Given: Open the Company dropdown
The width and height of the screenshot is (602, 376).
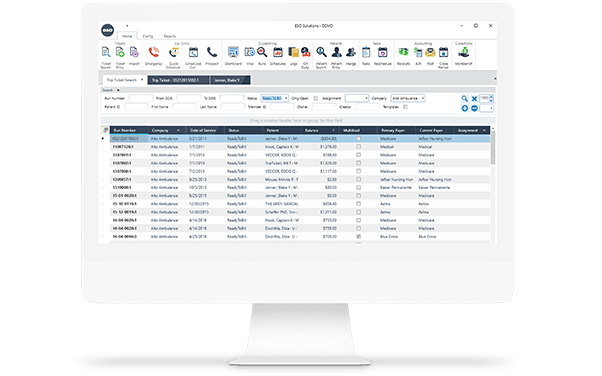Looking at the screenshot, I should (x=423, y=98).
